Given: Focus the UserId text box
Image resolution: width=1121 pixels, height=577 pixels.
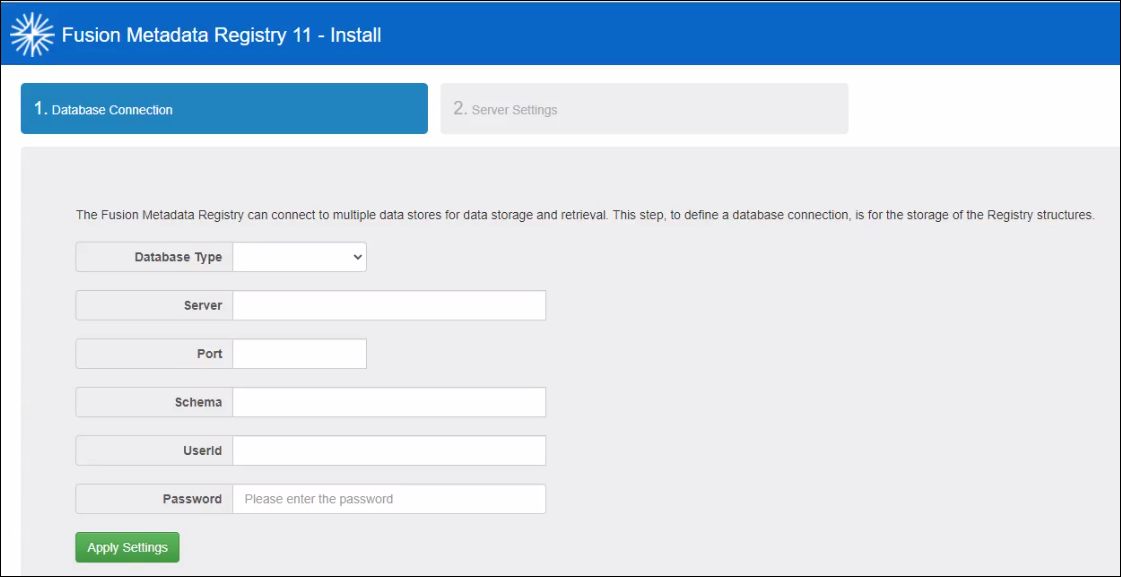Looking at the screenshot, I should pos(389,451).
